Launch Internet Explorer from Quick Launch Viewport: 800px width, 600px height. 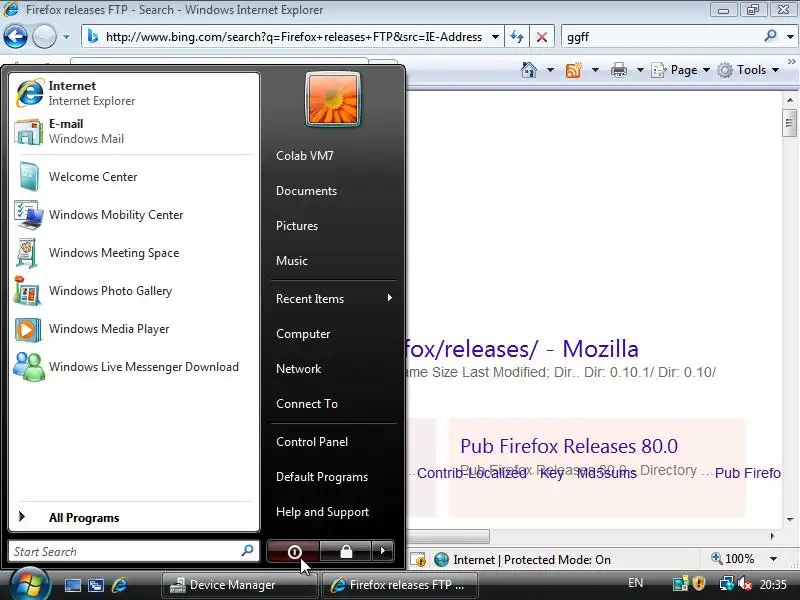click(119, 585)
